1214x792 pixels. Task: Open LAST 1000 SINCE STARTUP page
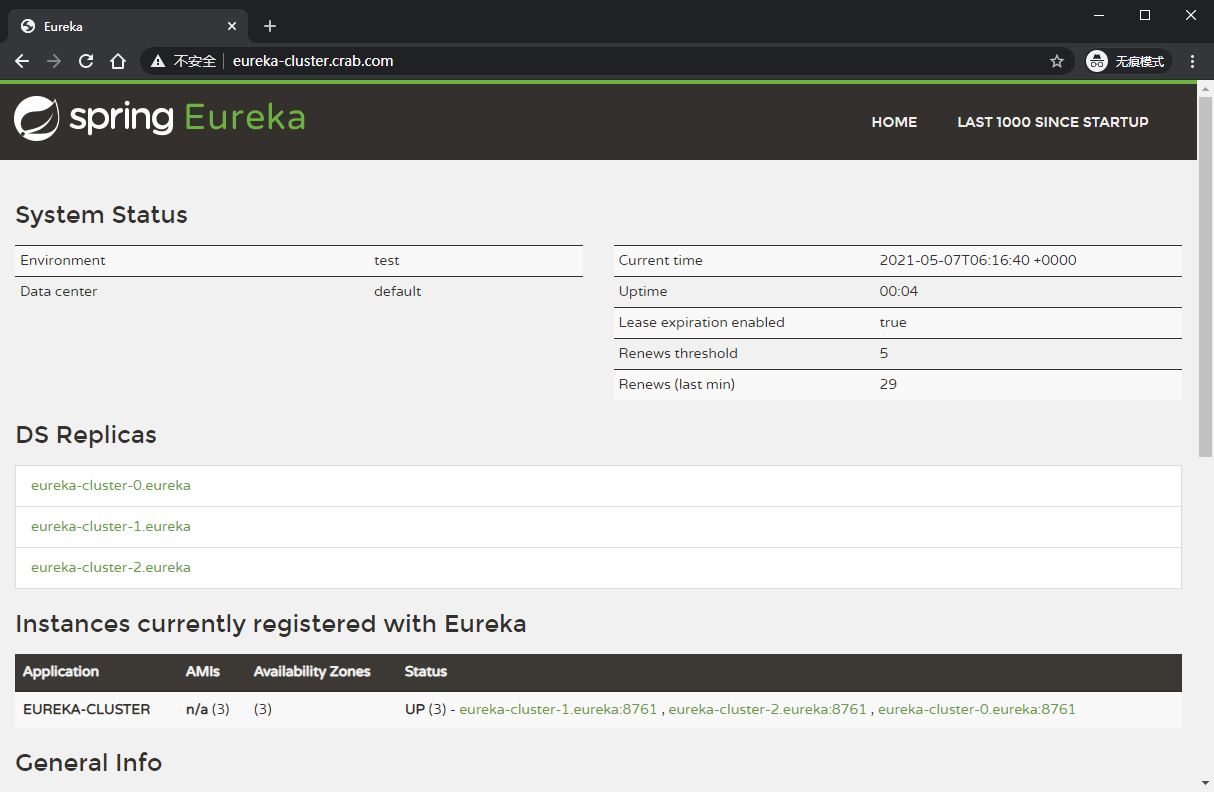coord(1053,122)
